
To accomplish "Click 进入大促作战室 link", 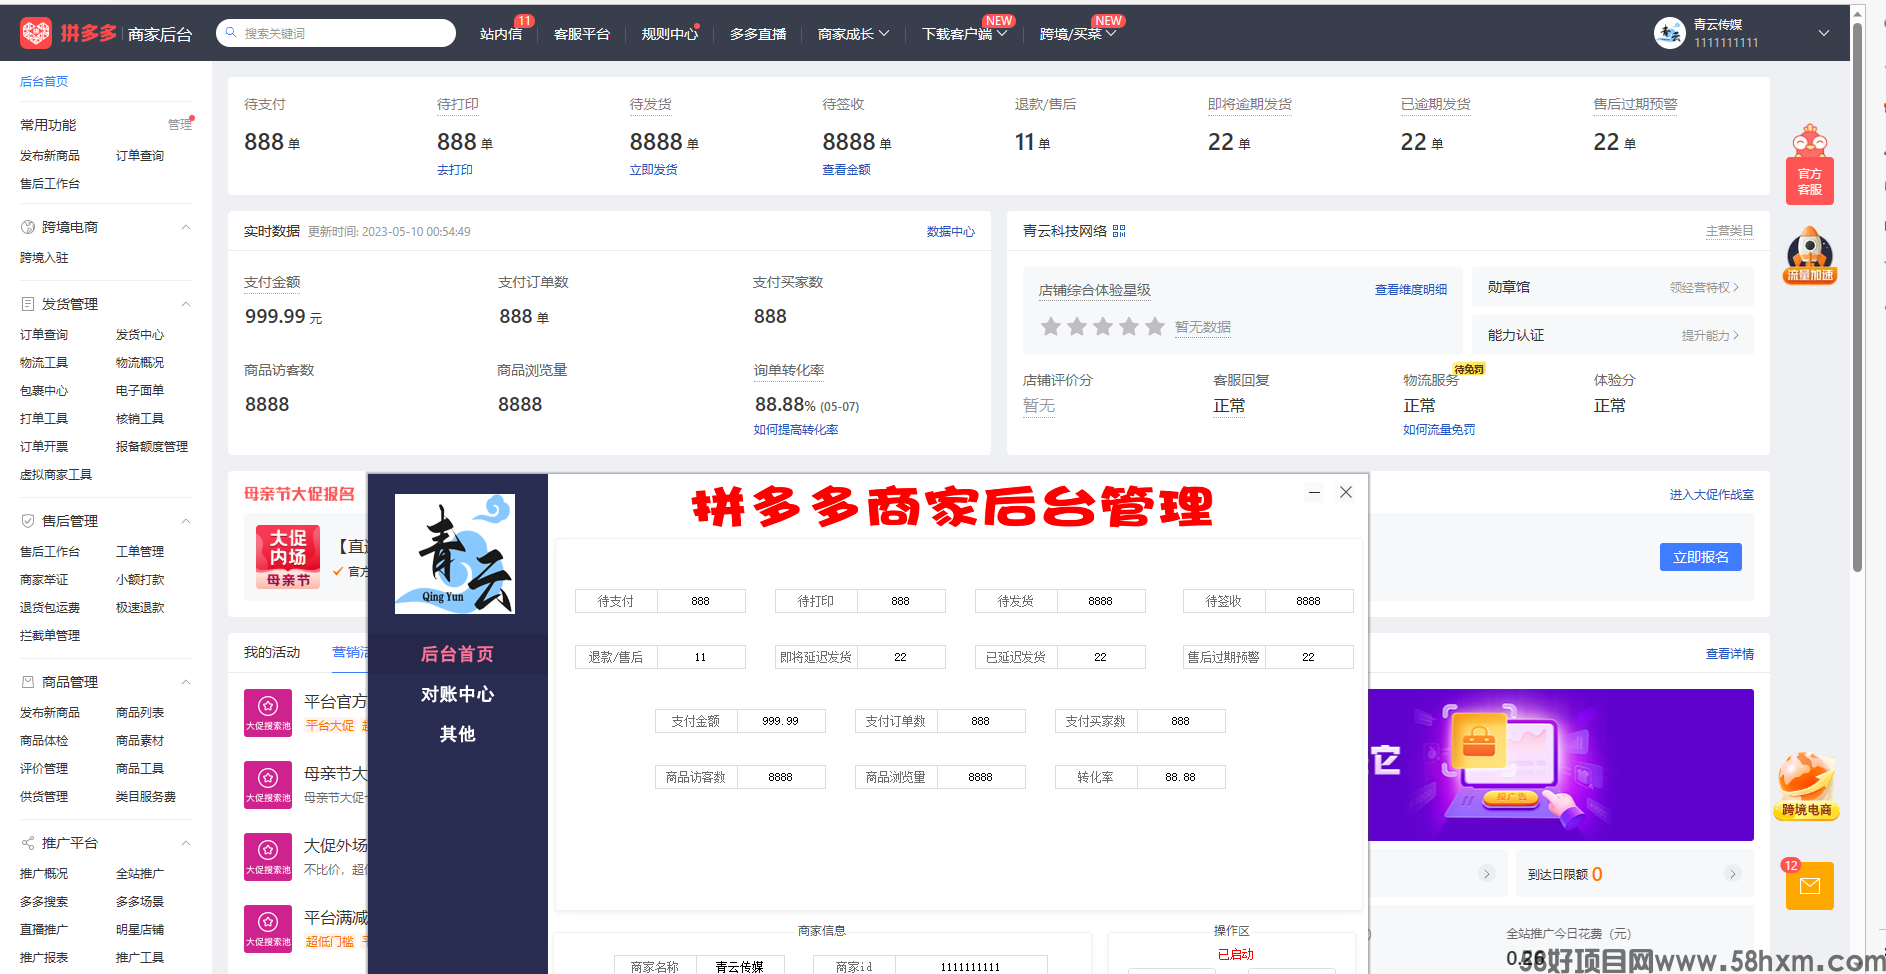I will tap(1711, 495).
